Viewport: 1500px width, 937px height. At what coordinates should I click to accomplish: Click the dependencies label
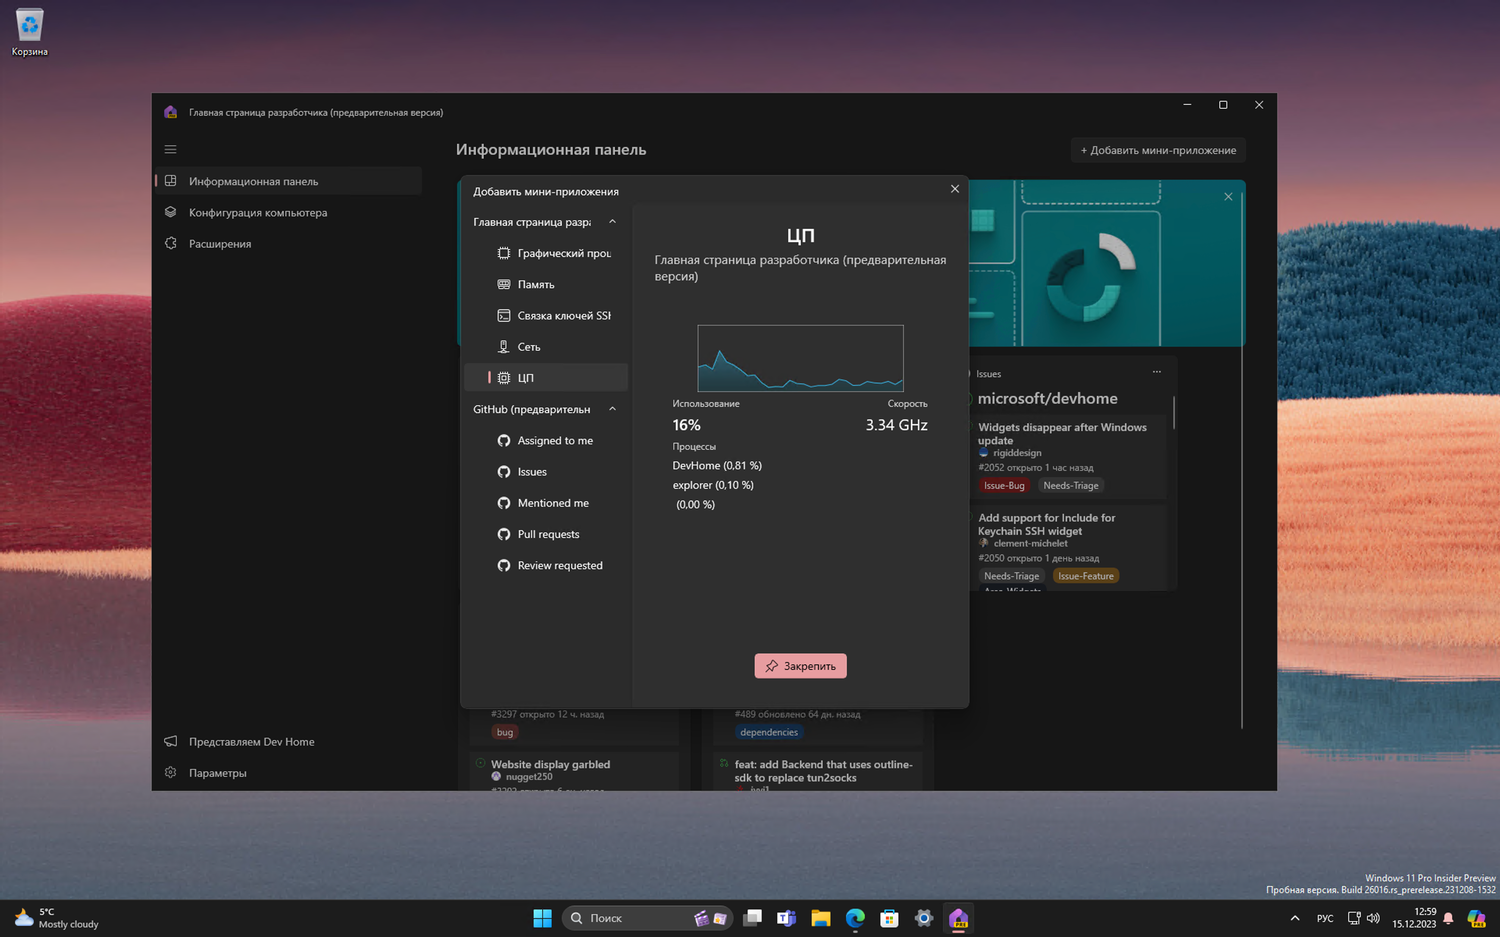(769, 732)
